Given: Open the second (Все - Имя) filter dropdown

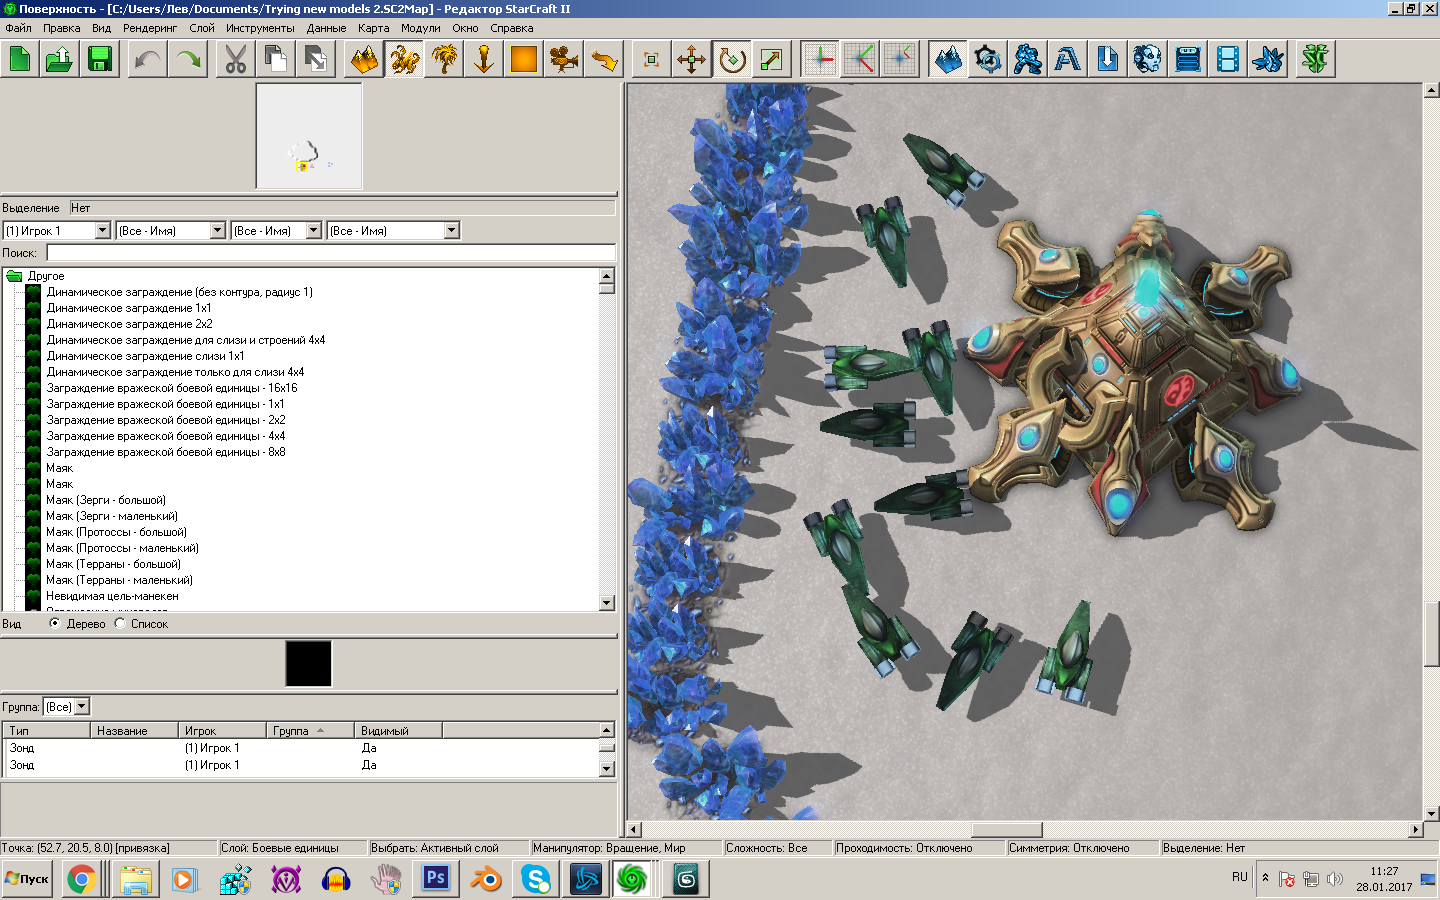Looking at the screenshot, I should tap(276, 230).
